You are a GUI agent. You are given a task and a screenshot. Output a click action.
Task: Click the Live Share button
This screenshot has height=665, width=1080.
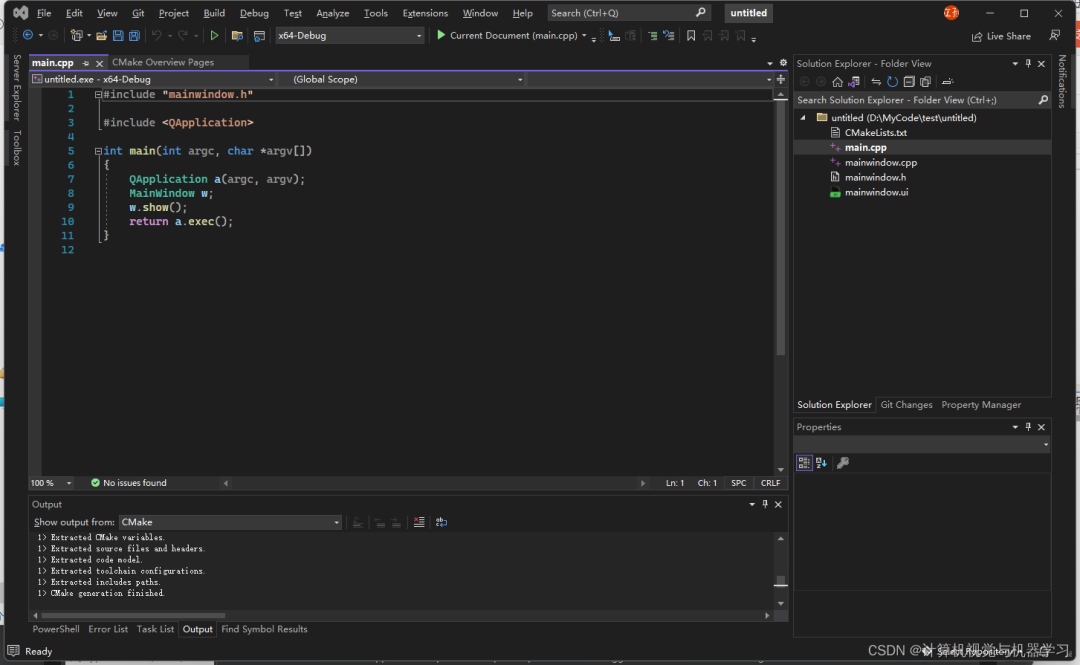point(1001,36)
